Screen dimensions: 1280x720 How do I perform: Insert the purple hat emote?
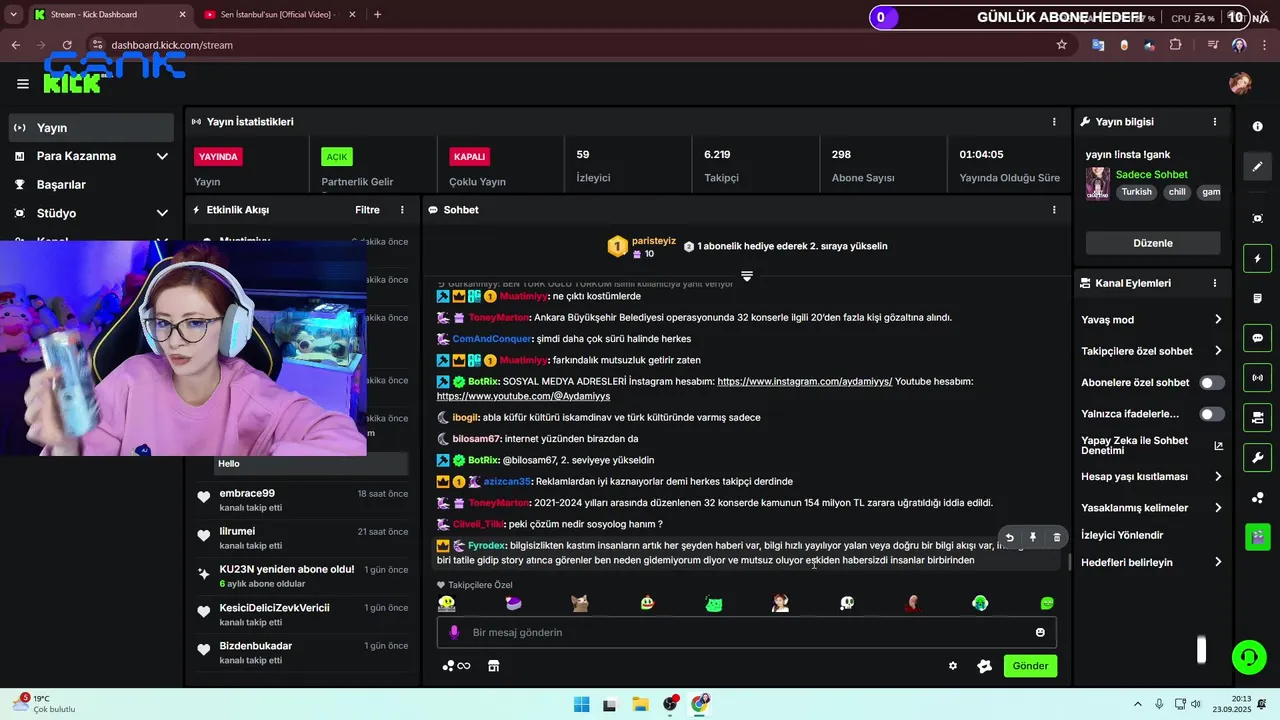513,603
